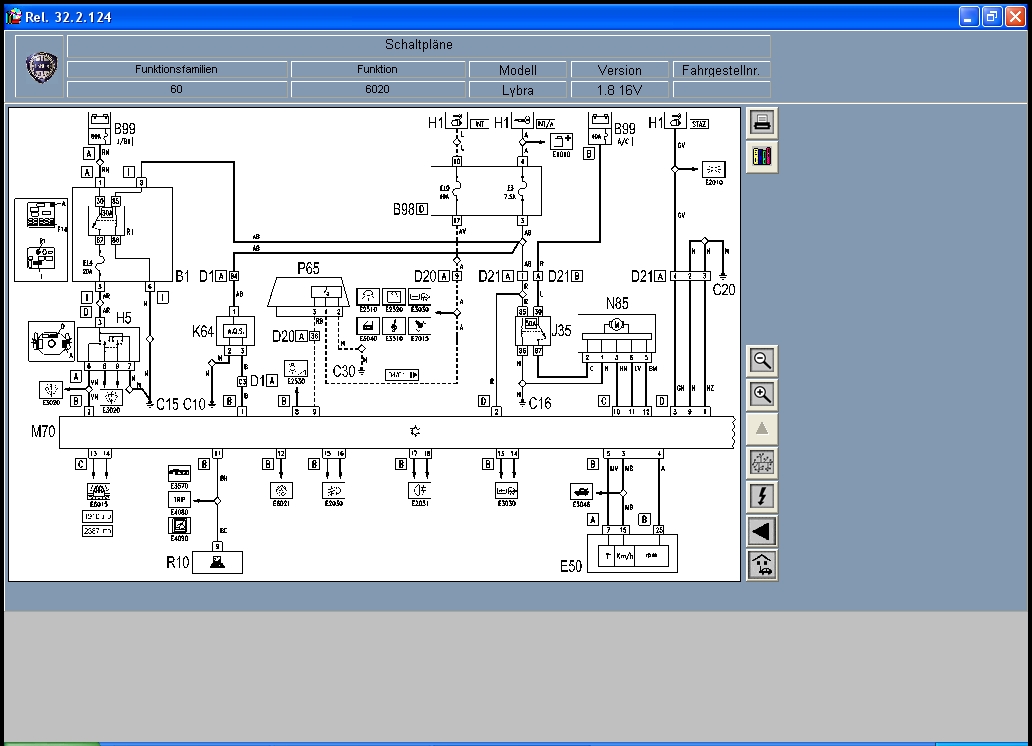Open the E5046 car component icon
This screenshot has width=1032, height=746.
581,492
